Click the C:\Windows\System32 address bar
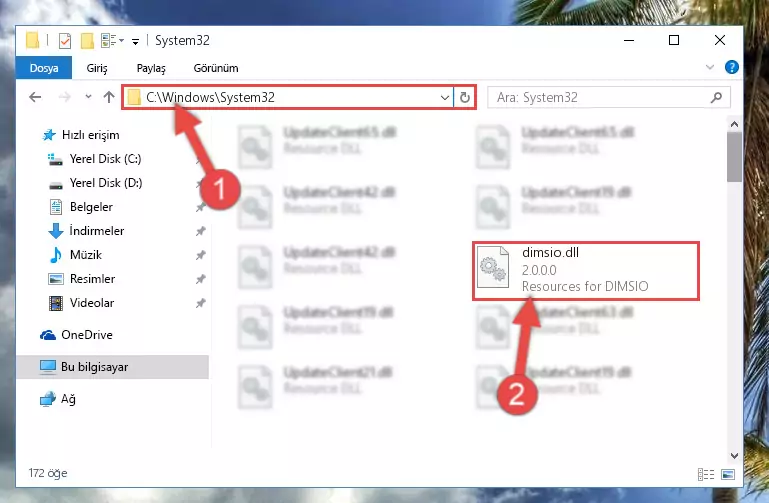The image size is (769, 503). pos(288,97)
